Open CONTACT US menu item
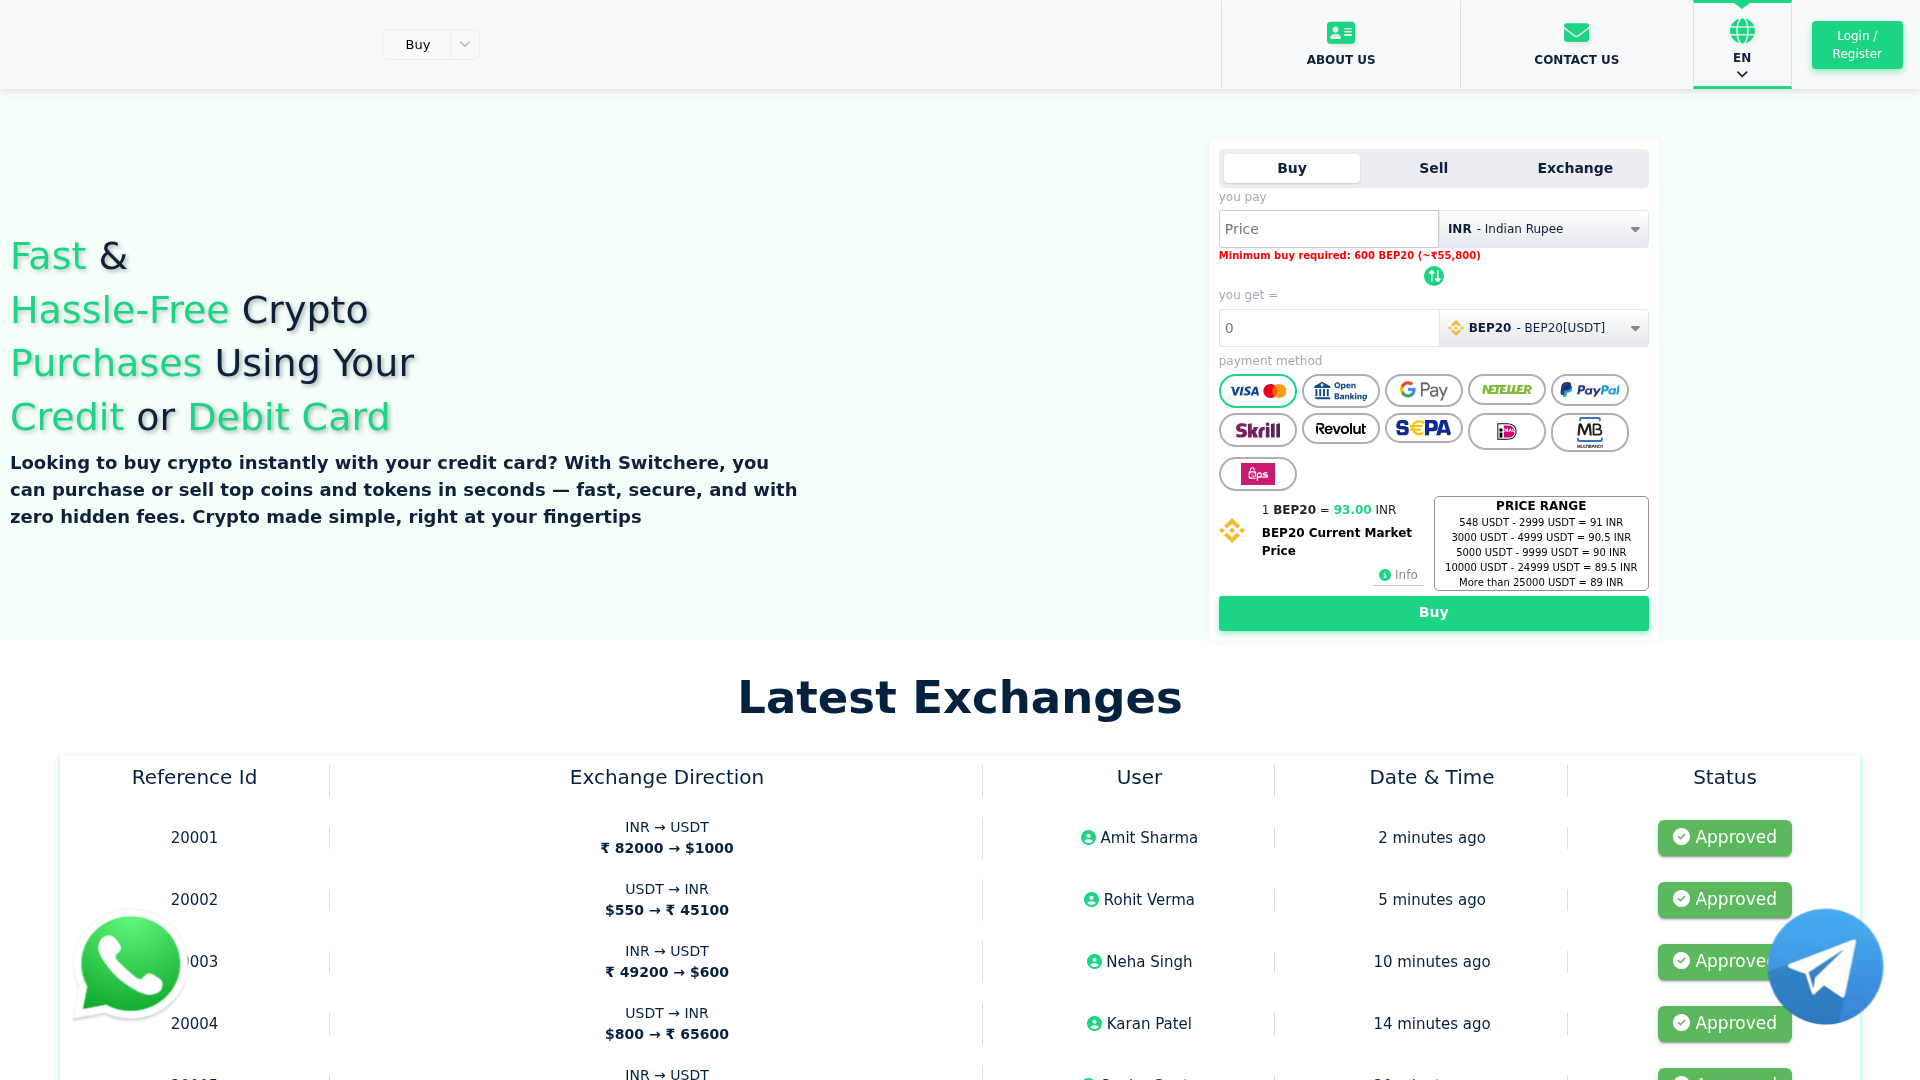1920x1080 pixels. click(x=1576, y=45)
